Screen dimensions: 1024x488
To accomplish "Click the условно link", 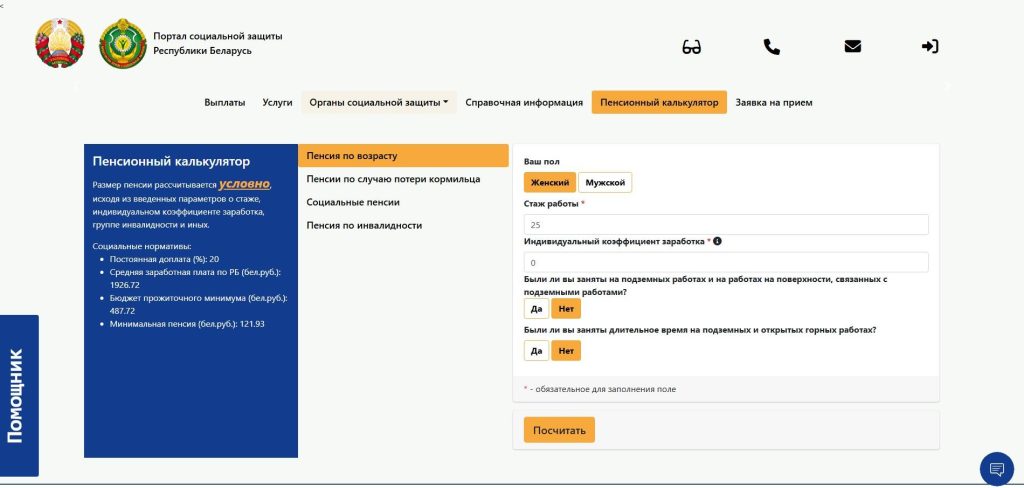I will click(244, 184).
